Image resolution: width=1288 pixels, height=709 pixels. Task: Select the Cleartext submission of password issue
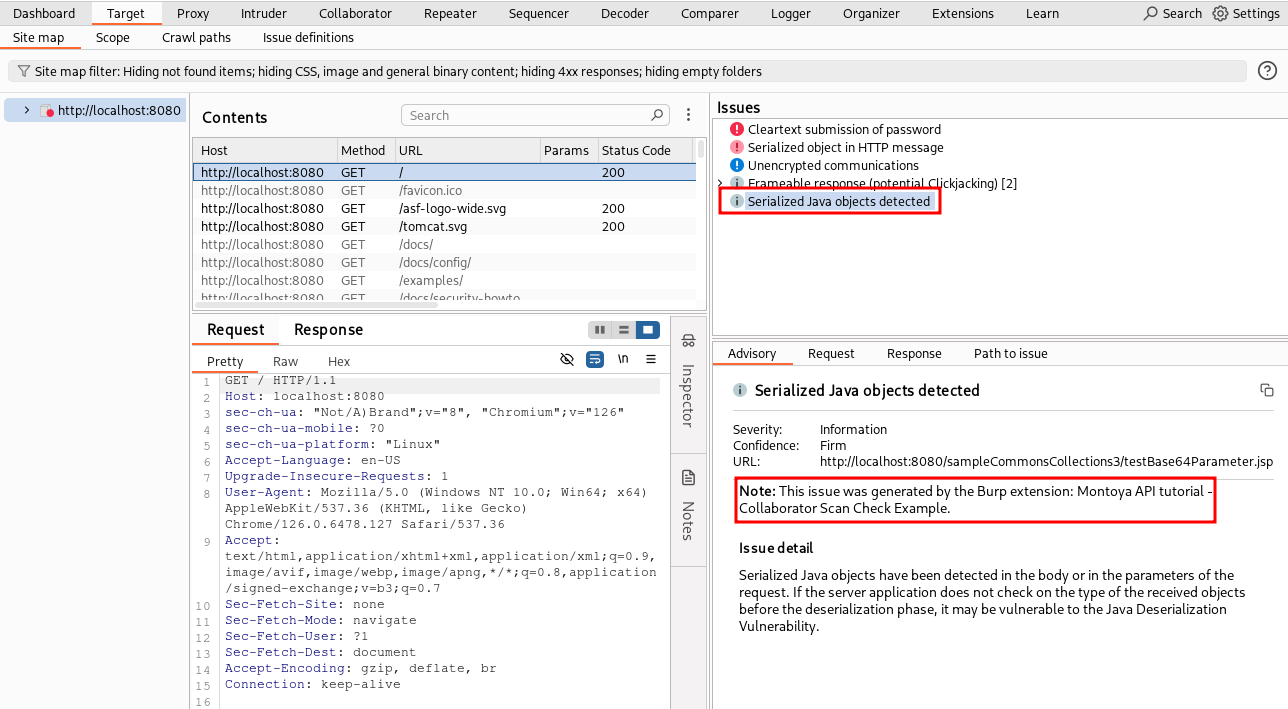tap(844, 129)
